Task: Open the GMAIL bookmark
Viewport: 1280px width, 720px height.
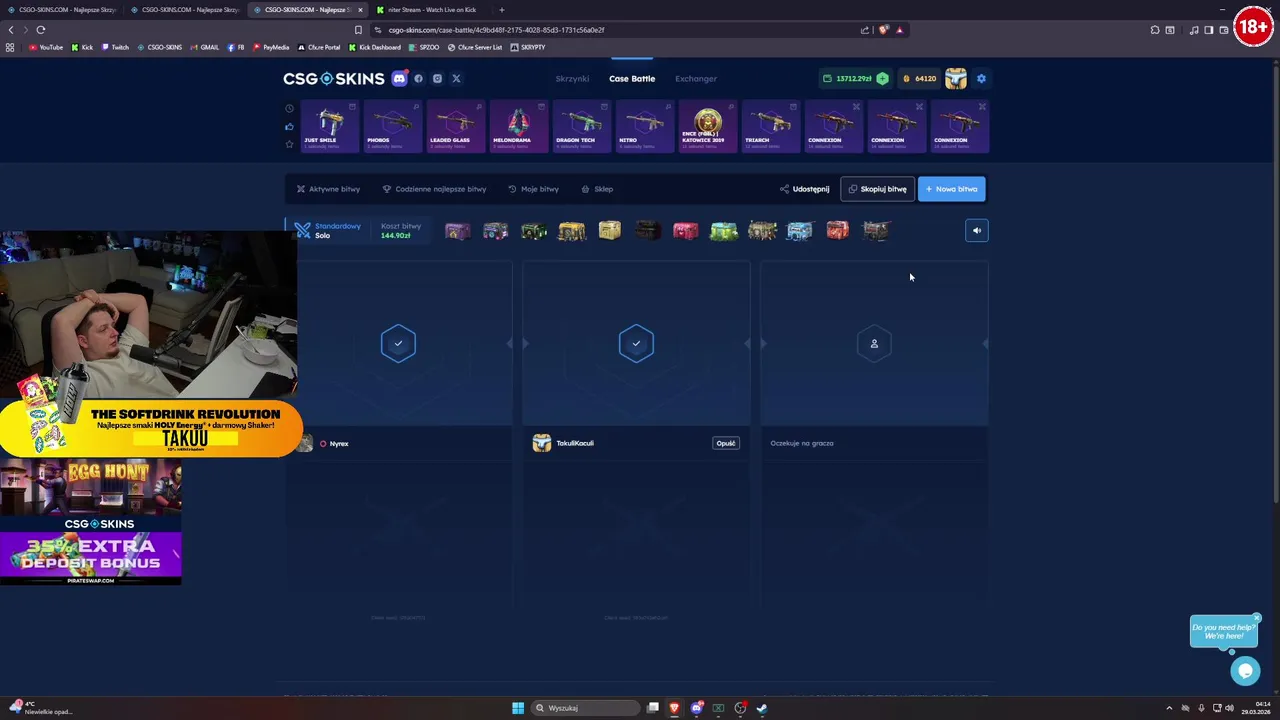Action: 205,47
